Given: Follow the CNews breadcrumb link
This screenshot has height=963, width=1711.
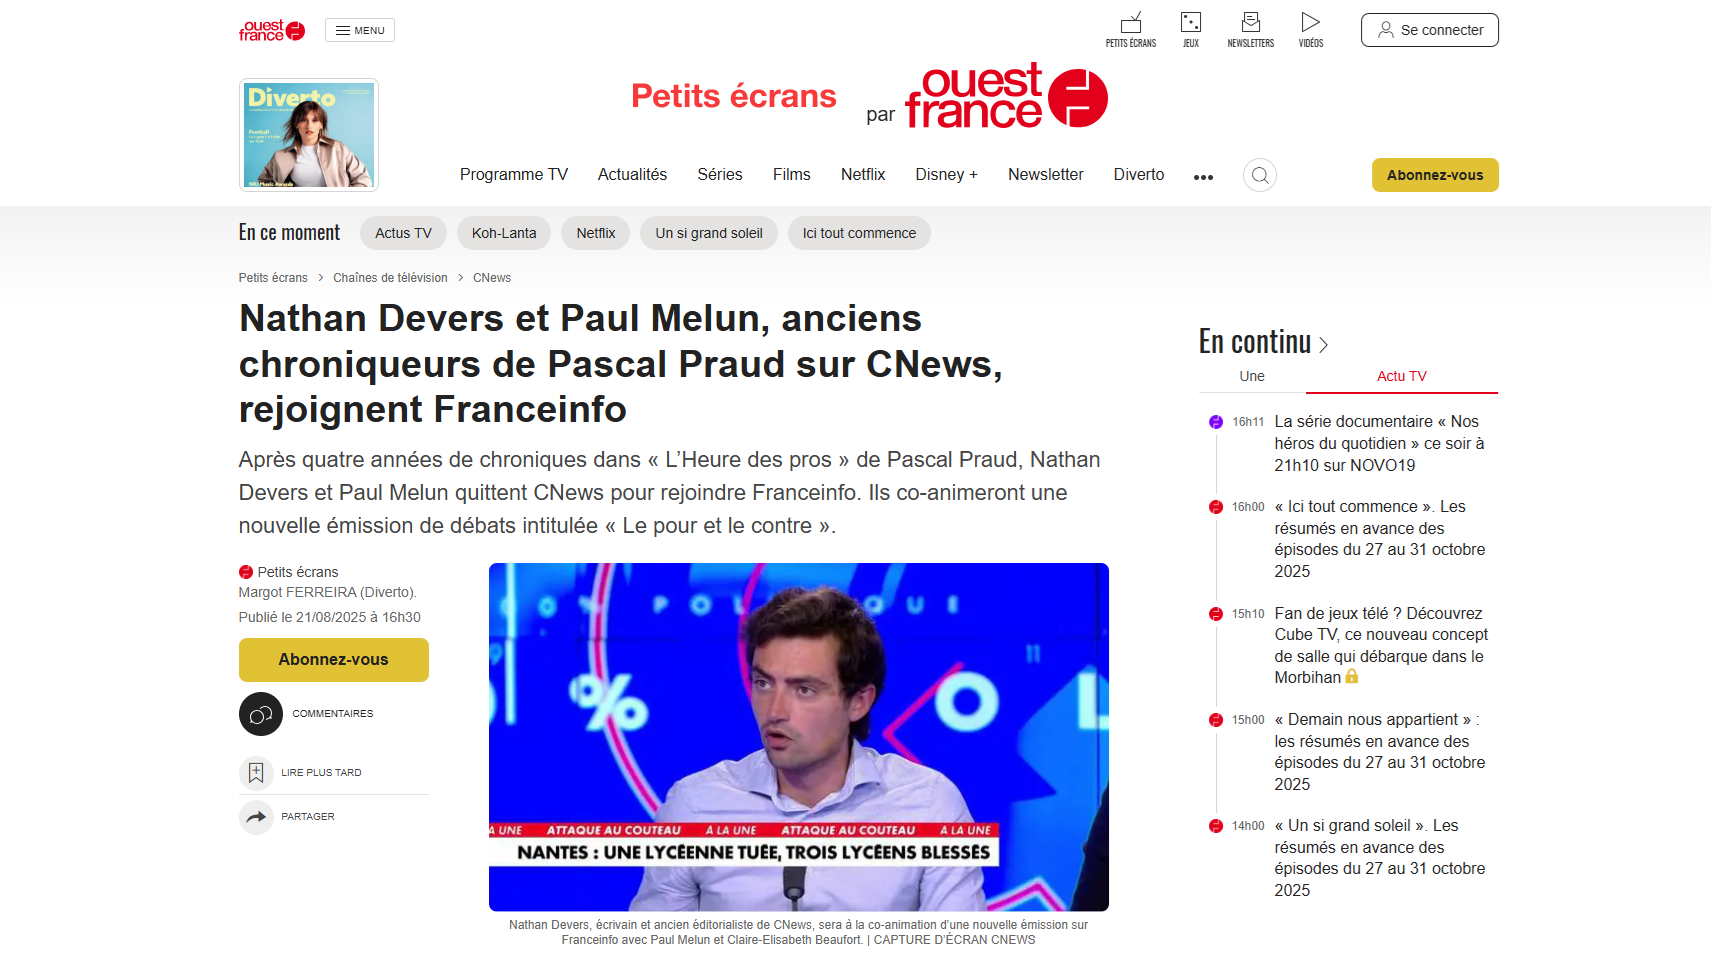Looking at the screenshot, I should click(x=492, y=278).
